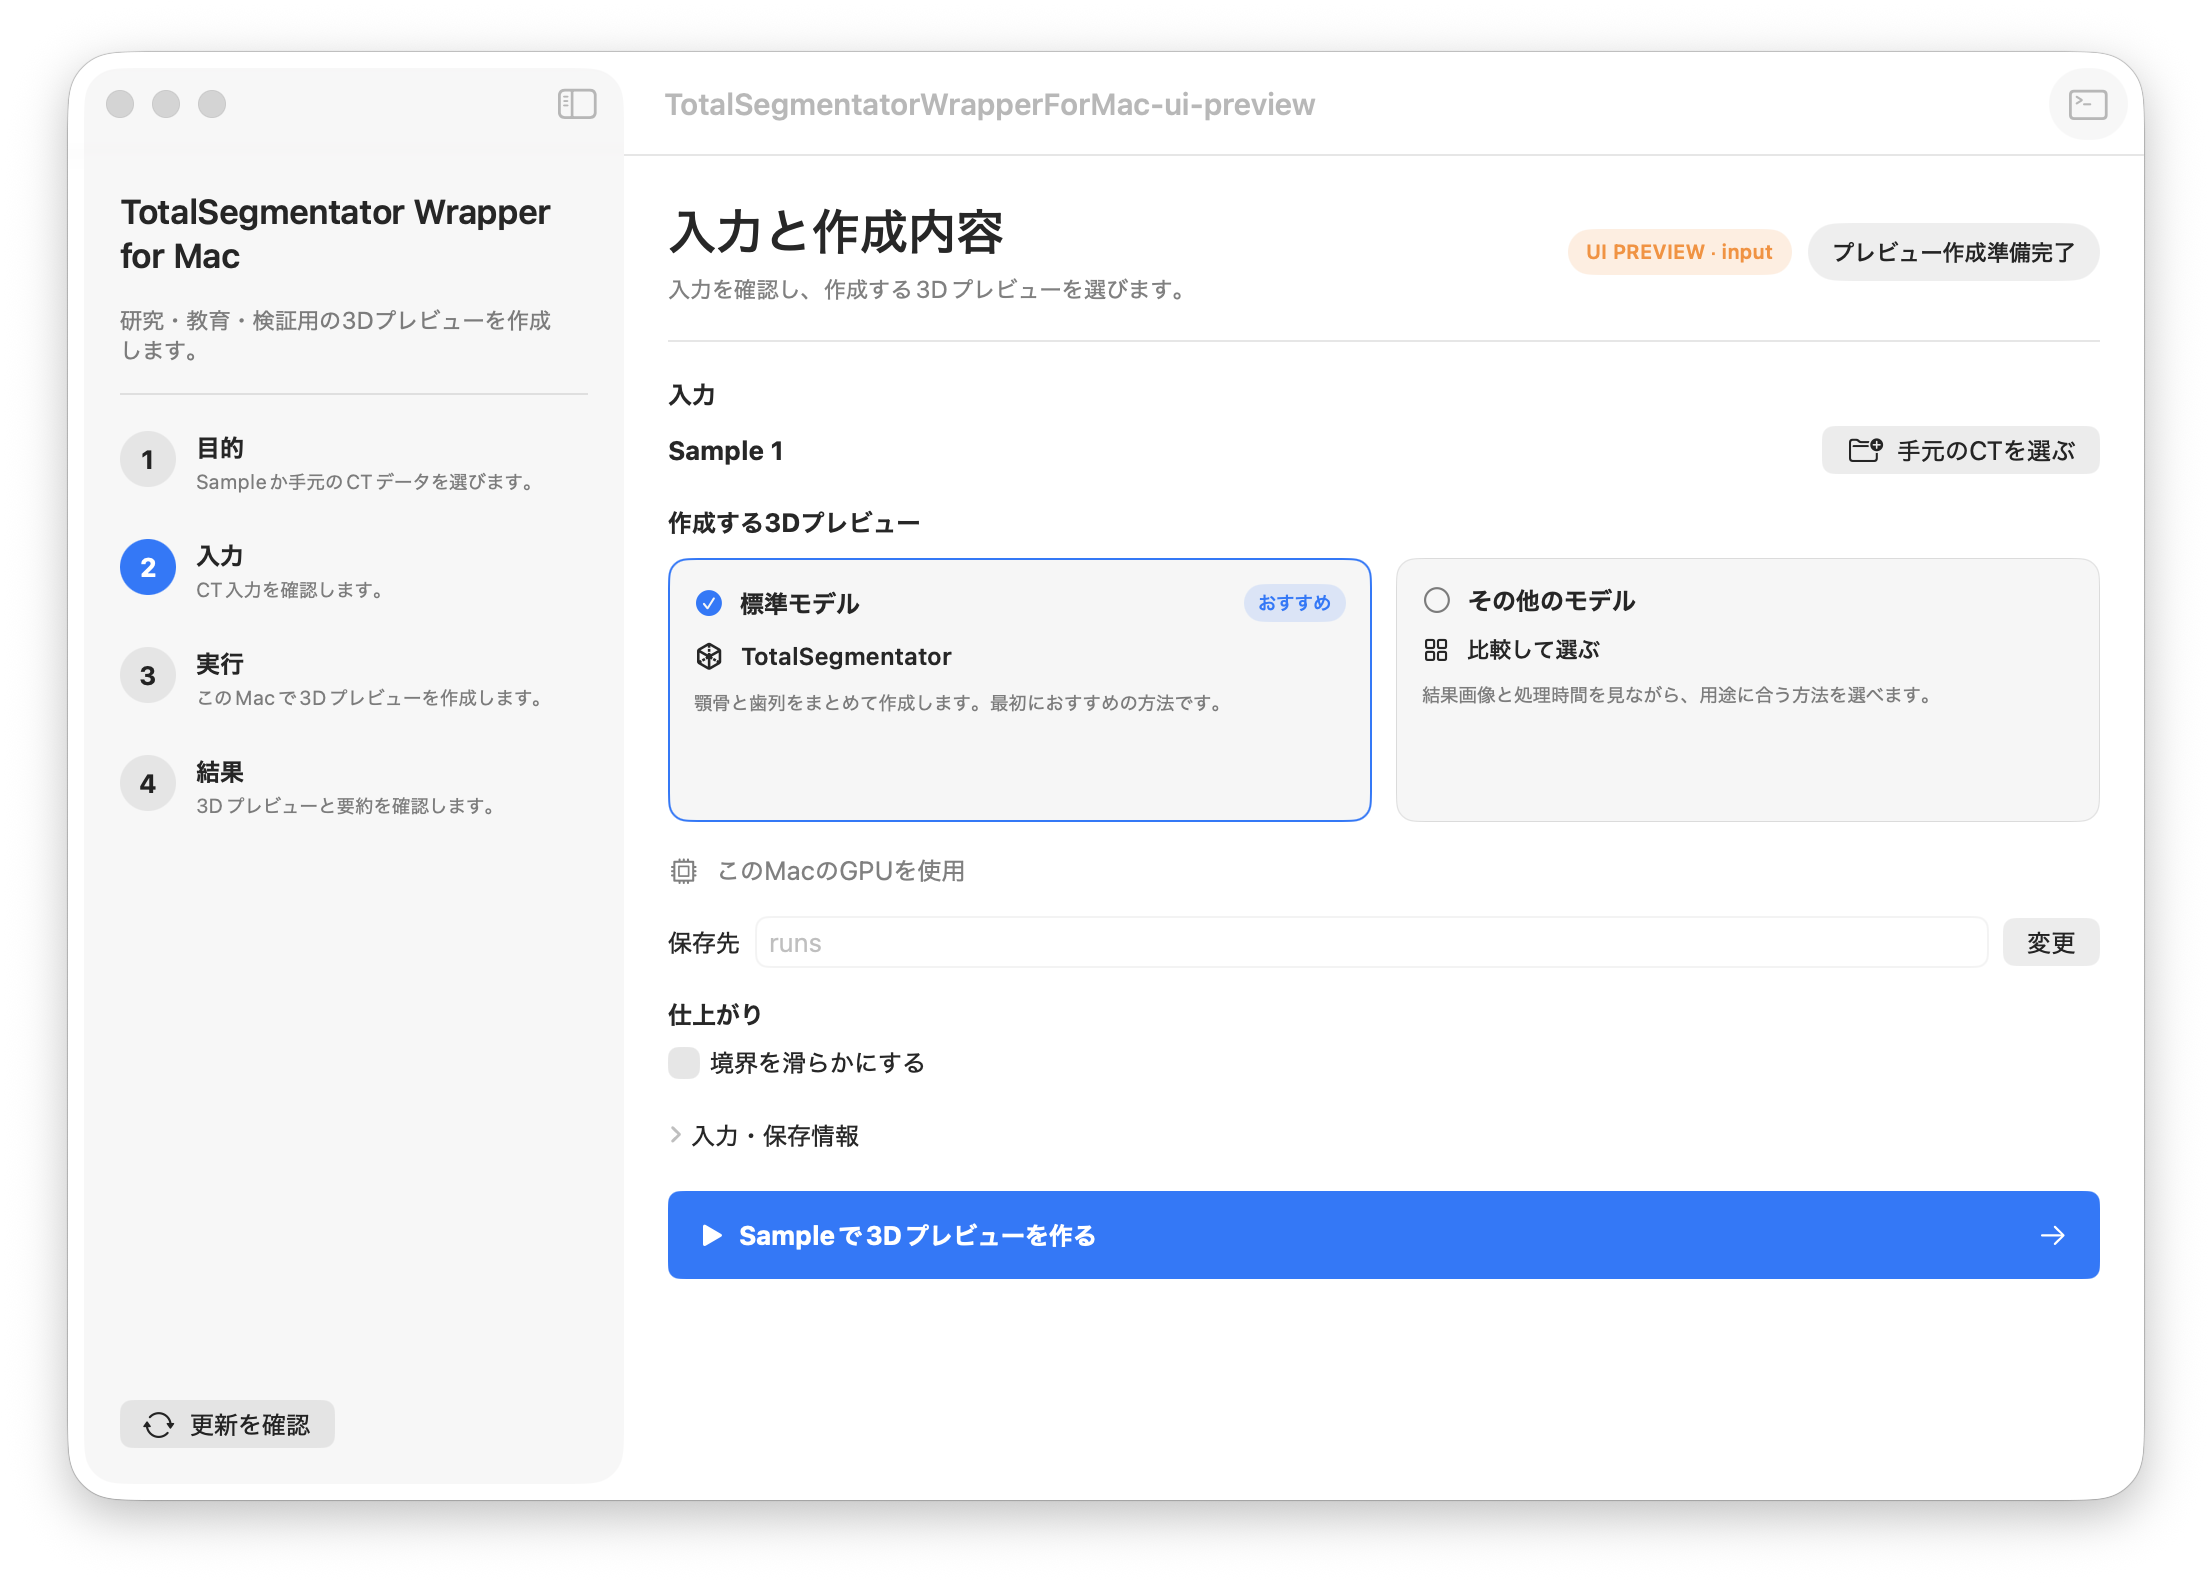Click the TotalSegmentator cube icon

[709, 656]
